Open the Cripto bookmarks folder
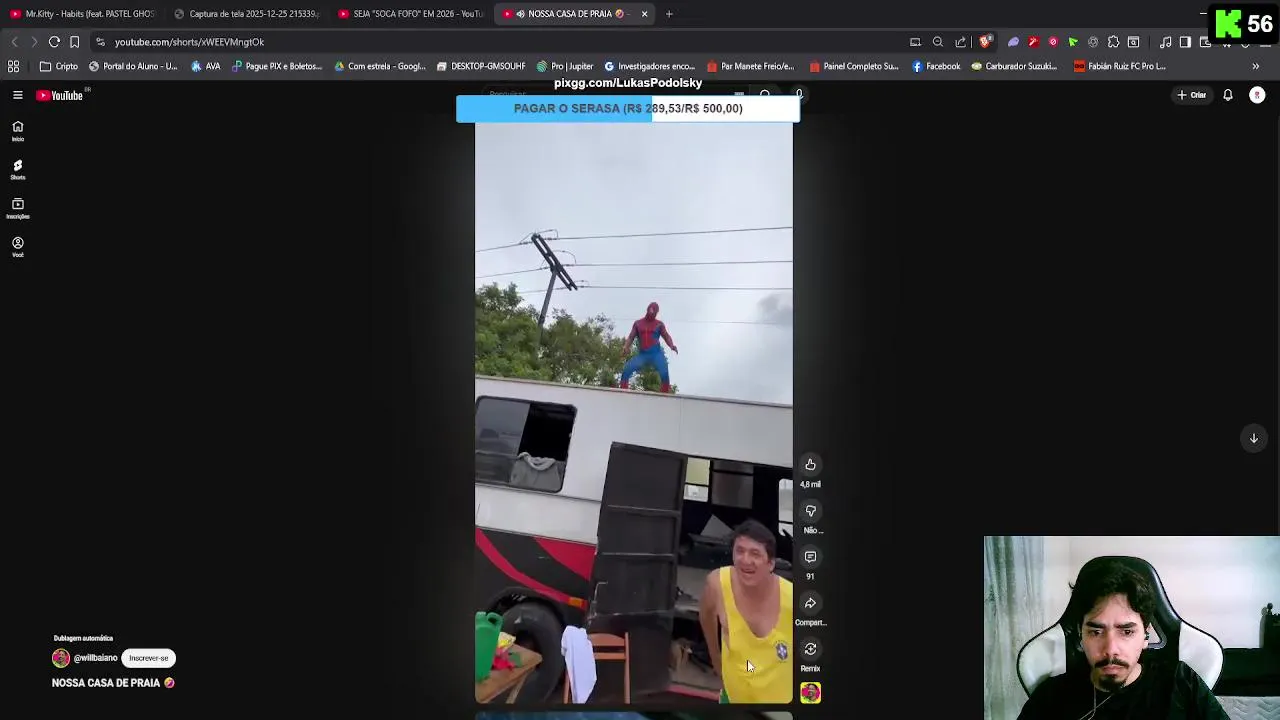Screen dimensions: 1280x720 (59, 66)
